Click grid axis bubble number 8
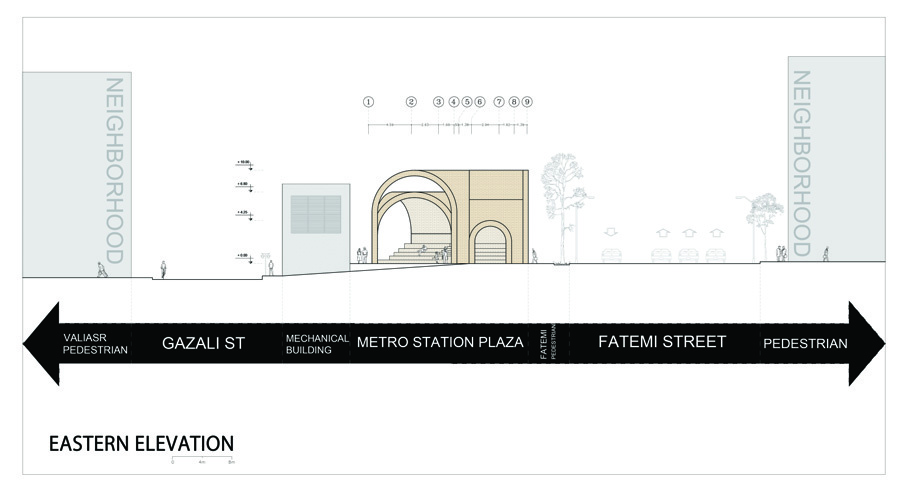Image resolution: width=908 pixels, height=499 pixels. click(514, 102)
